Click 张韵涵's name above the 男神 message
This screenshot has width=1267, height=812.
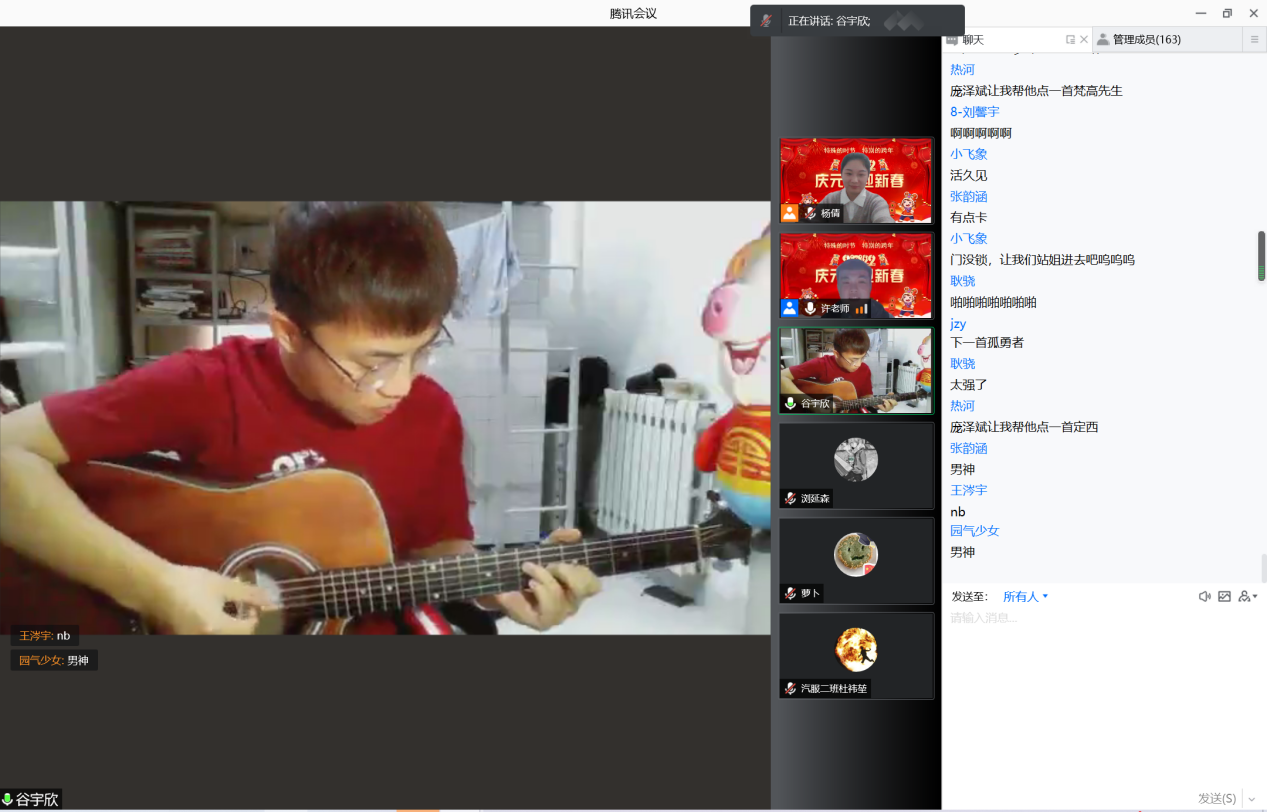coord(968,448)
